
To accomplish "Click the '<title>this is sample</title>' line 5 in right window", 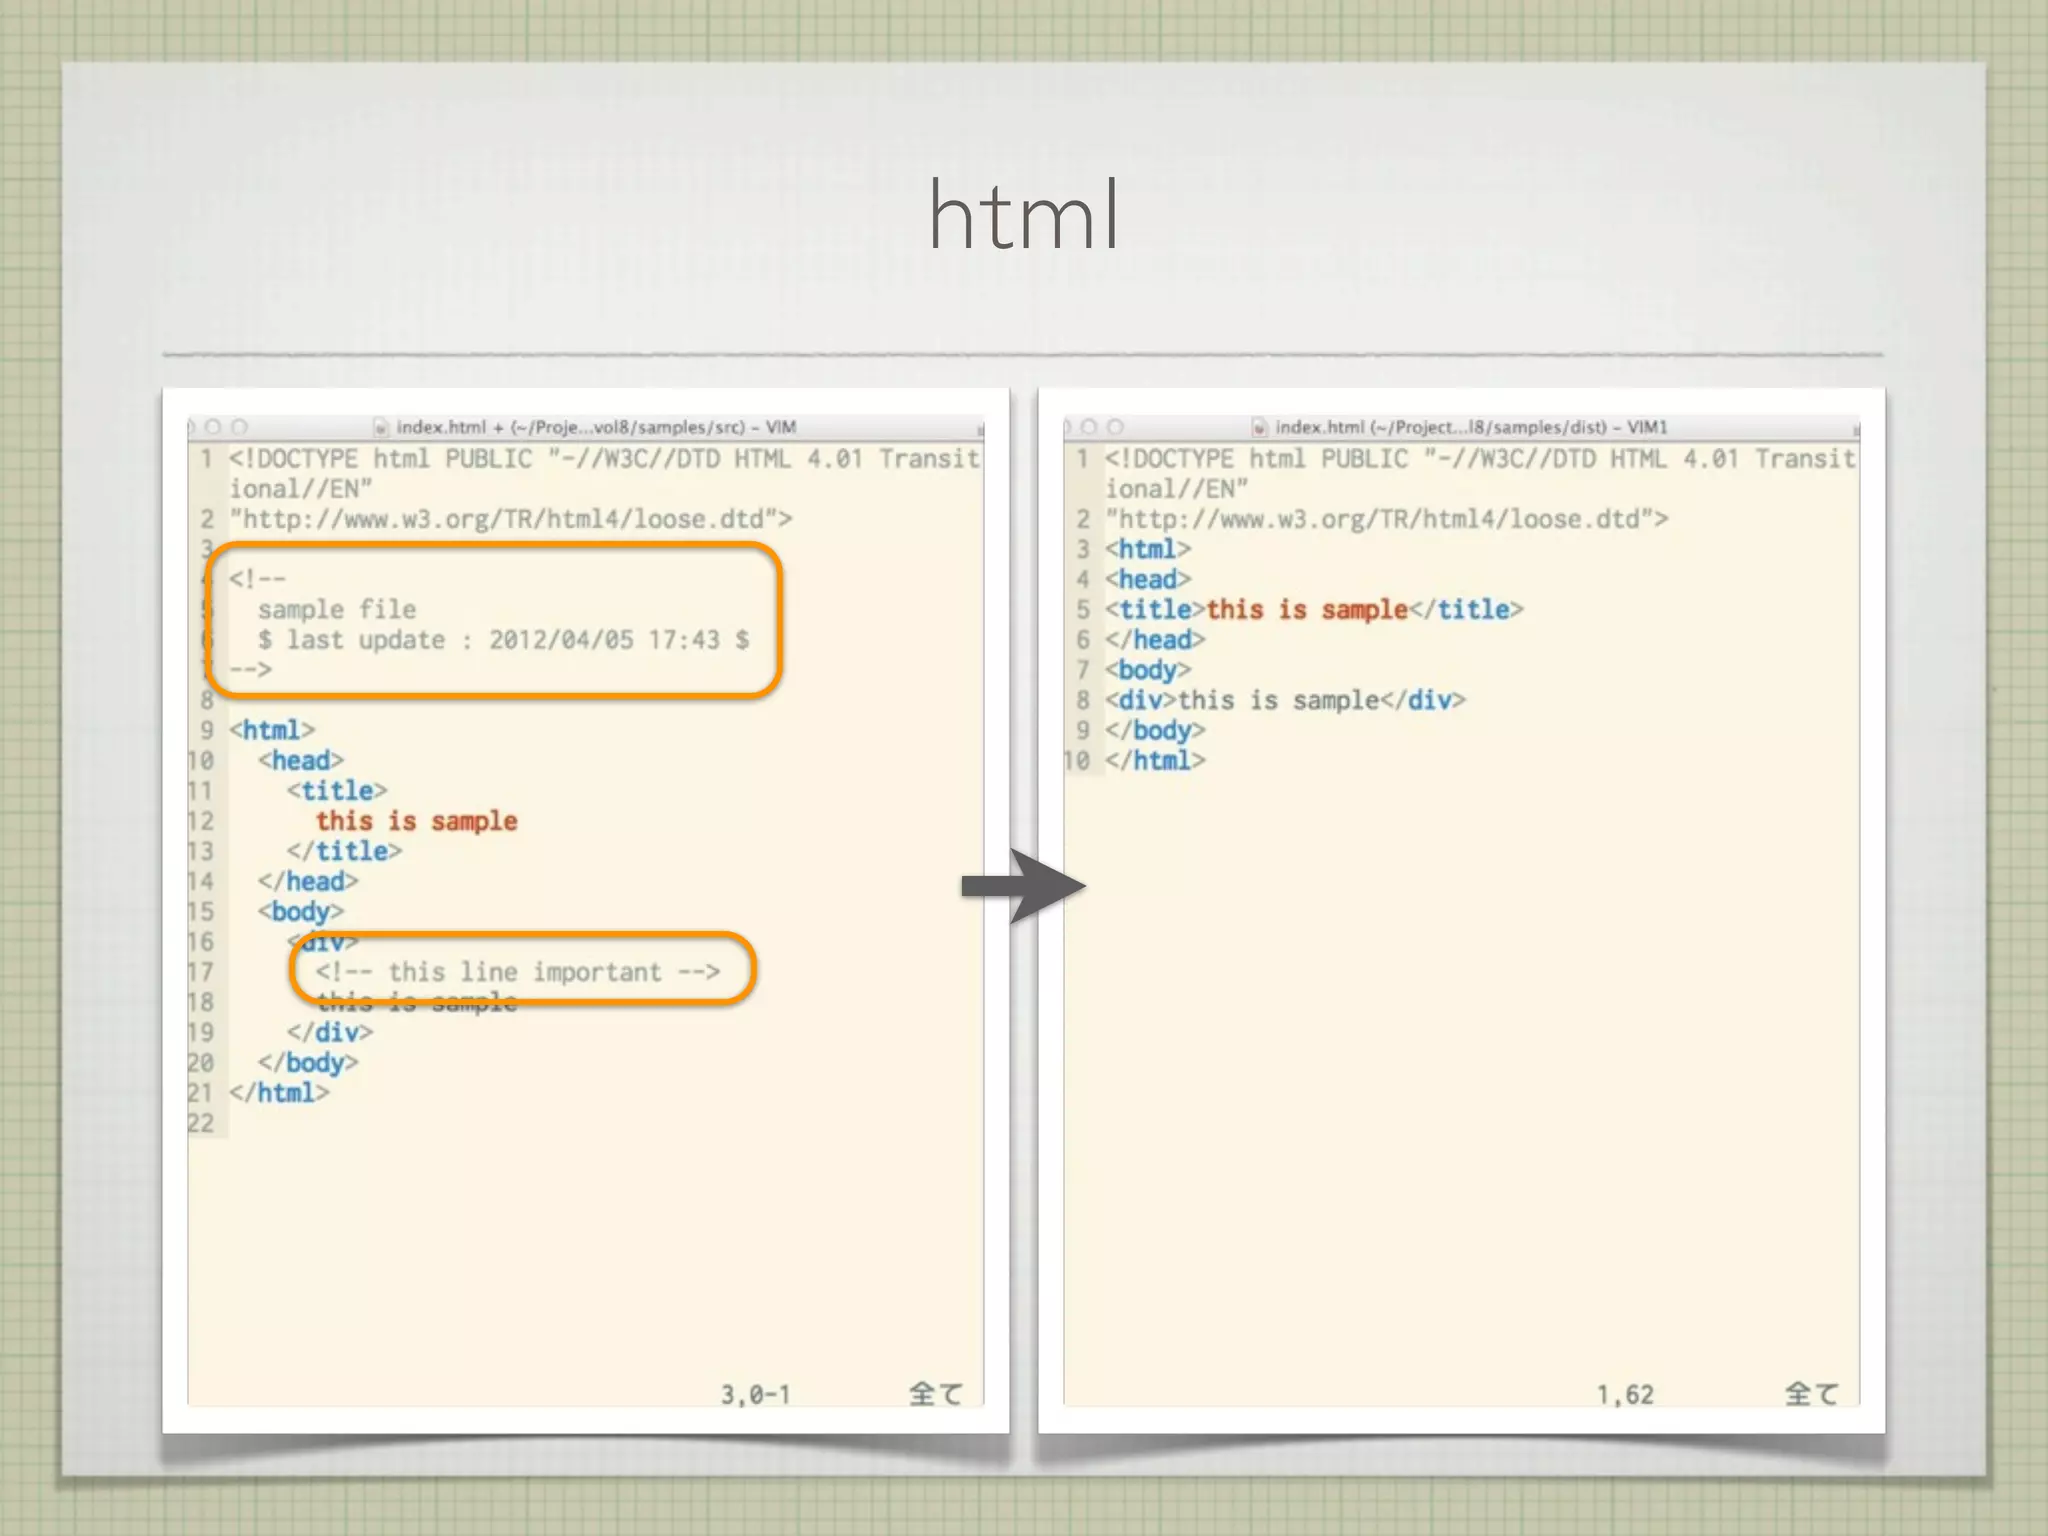I will click(1314, 609).
